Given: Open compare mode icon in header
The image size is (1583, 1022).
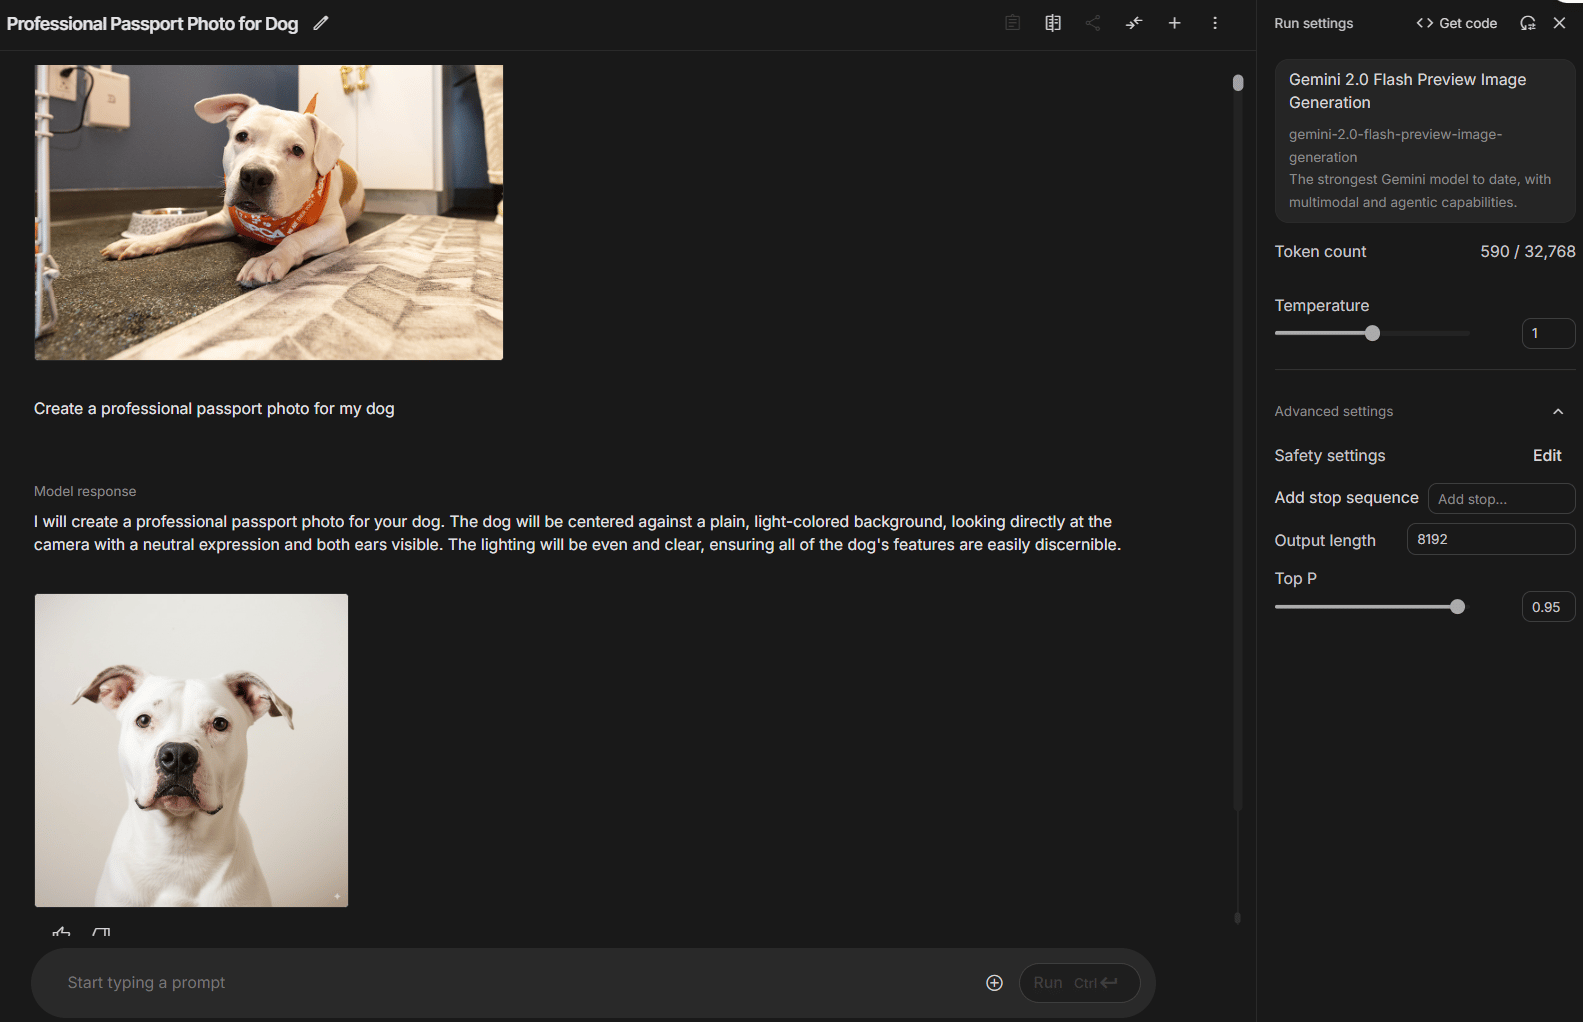Looking at the screenshot, I should point(1053,23).
